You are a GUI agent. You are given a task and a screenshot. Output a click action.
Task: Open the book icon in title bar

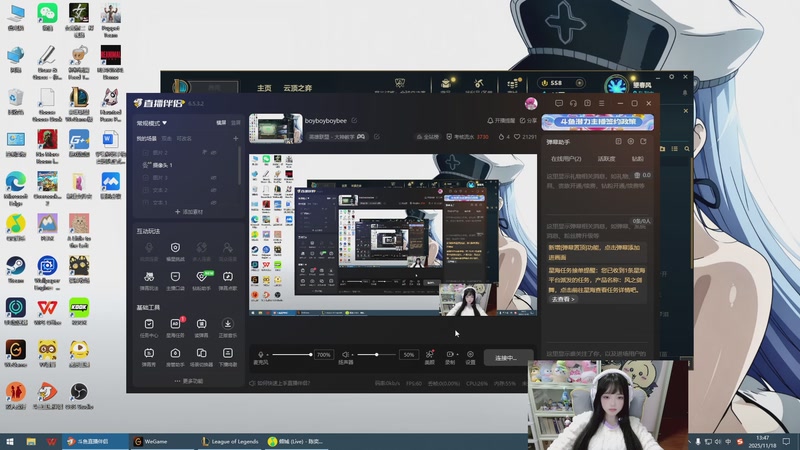[587, 103]
